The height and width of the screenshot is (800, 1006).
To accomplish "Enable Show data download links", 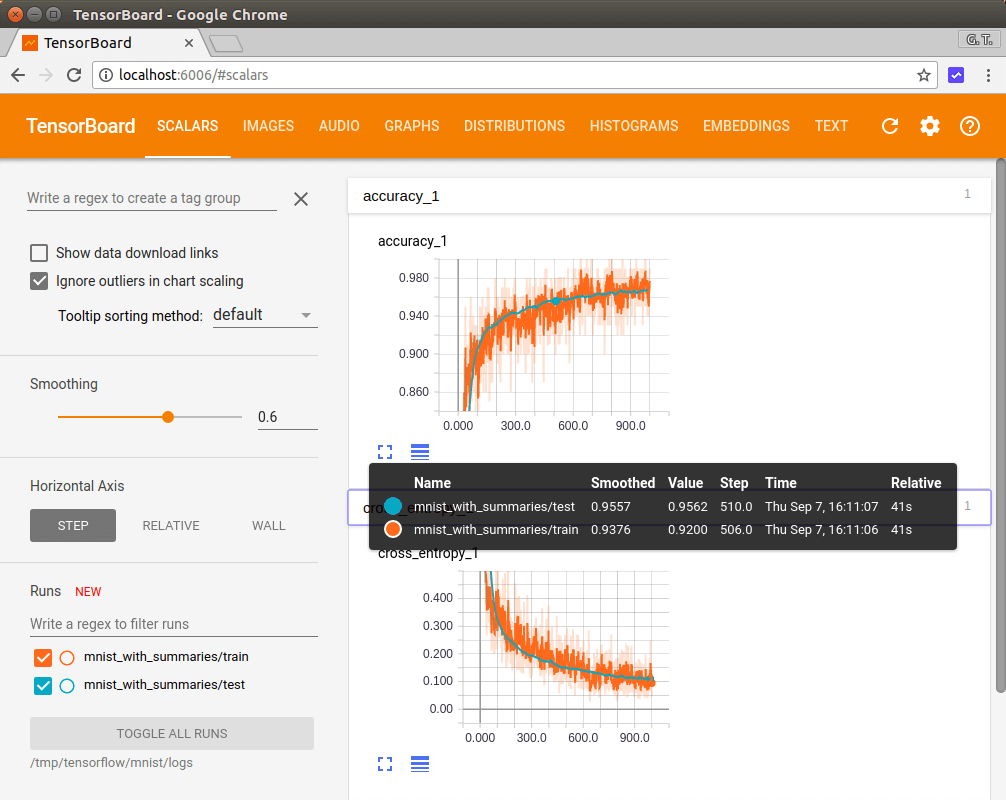I will pyautogui.click(x=39, y=253).
